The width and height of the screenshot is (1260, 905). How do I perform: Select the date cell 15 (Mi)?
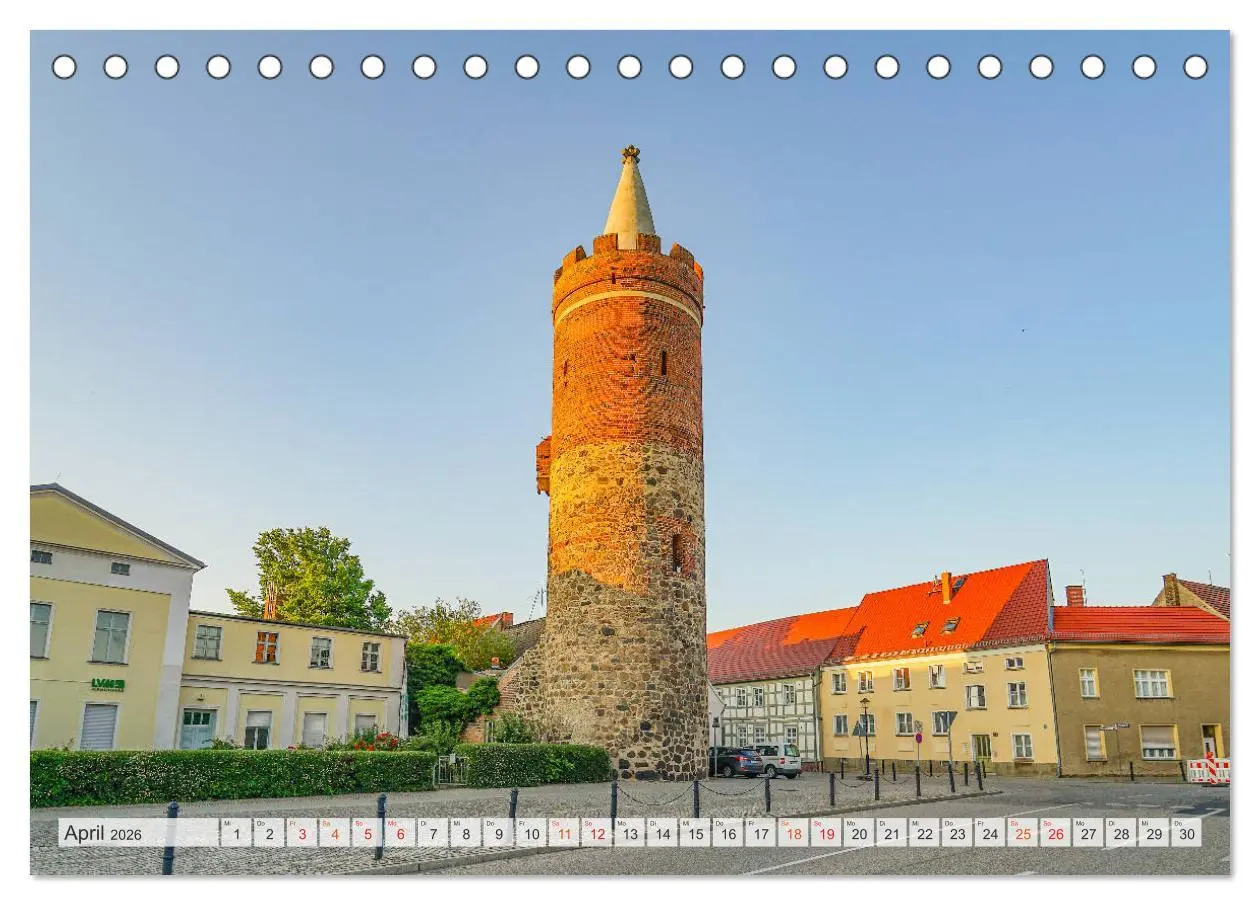[695, 833]
